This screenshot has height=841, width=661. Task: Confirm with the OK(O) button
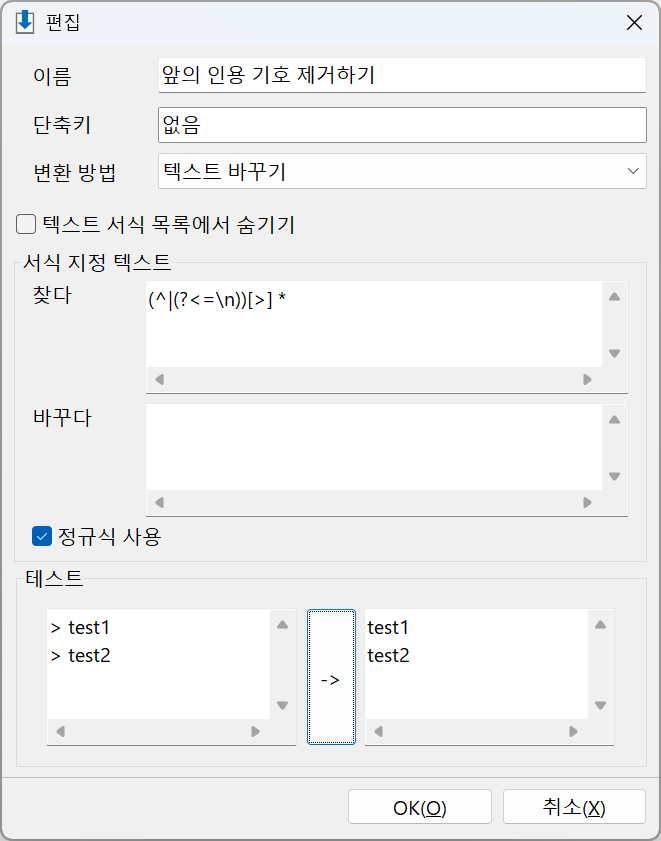pyautogui.click(x=420, y=807)
